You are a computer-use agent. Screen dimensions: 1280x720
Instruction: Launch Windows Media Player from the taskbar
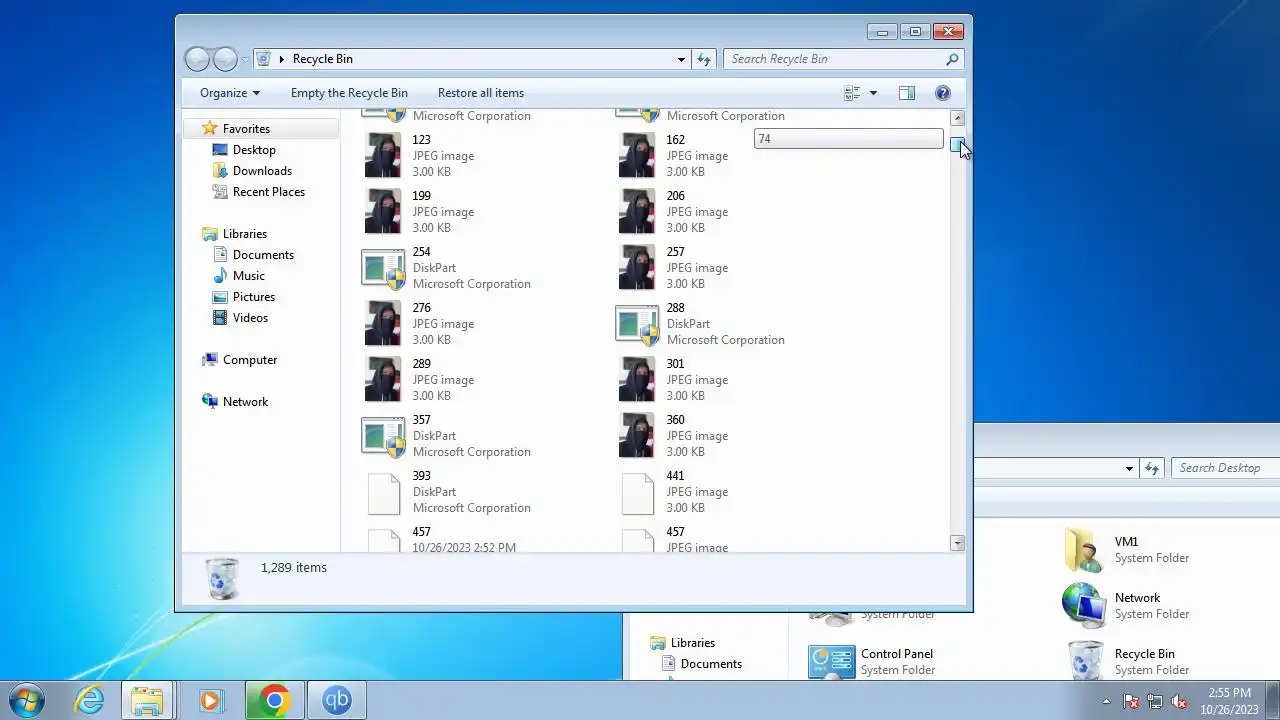(x=210, y=700)
